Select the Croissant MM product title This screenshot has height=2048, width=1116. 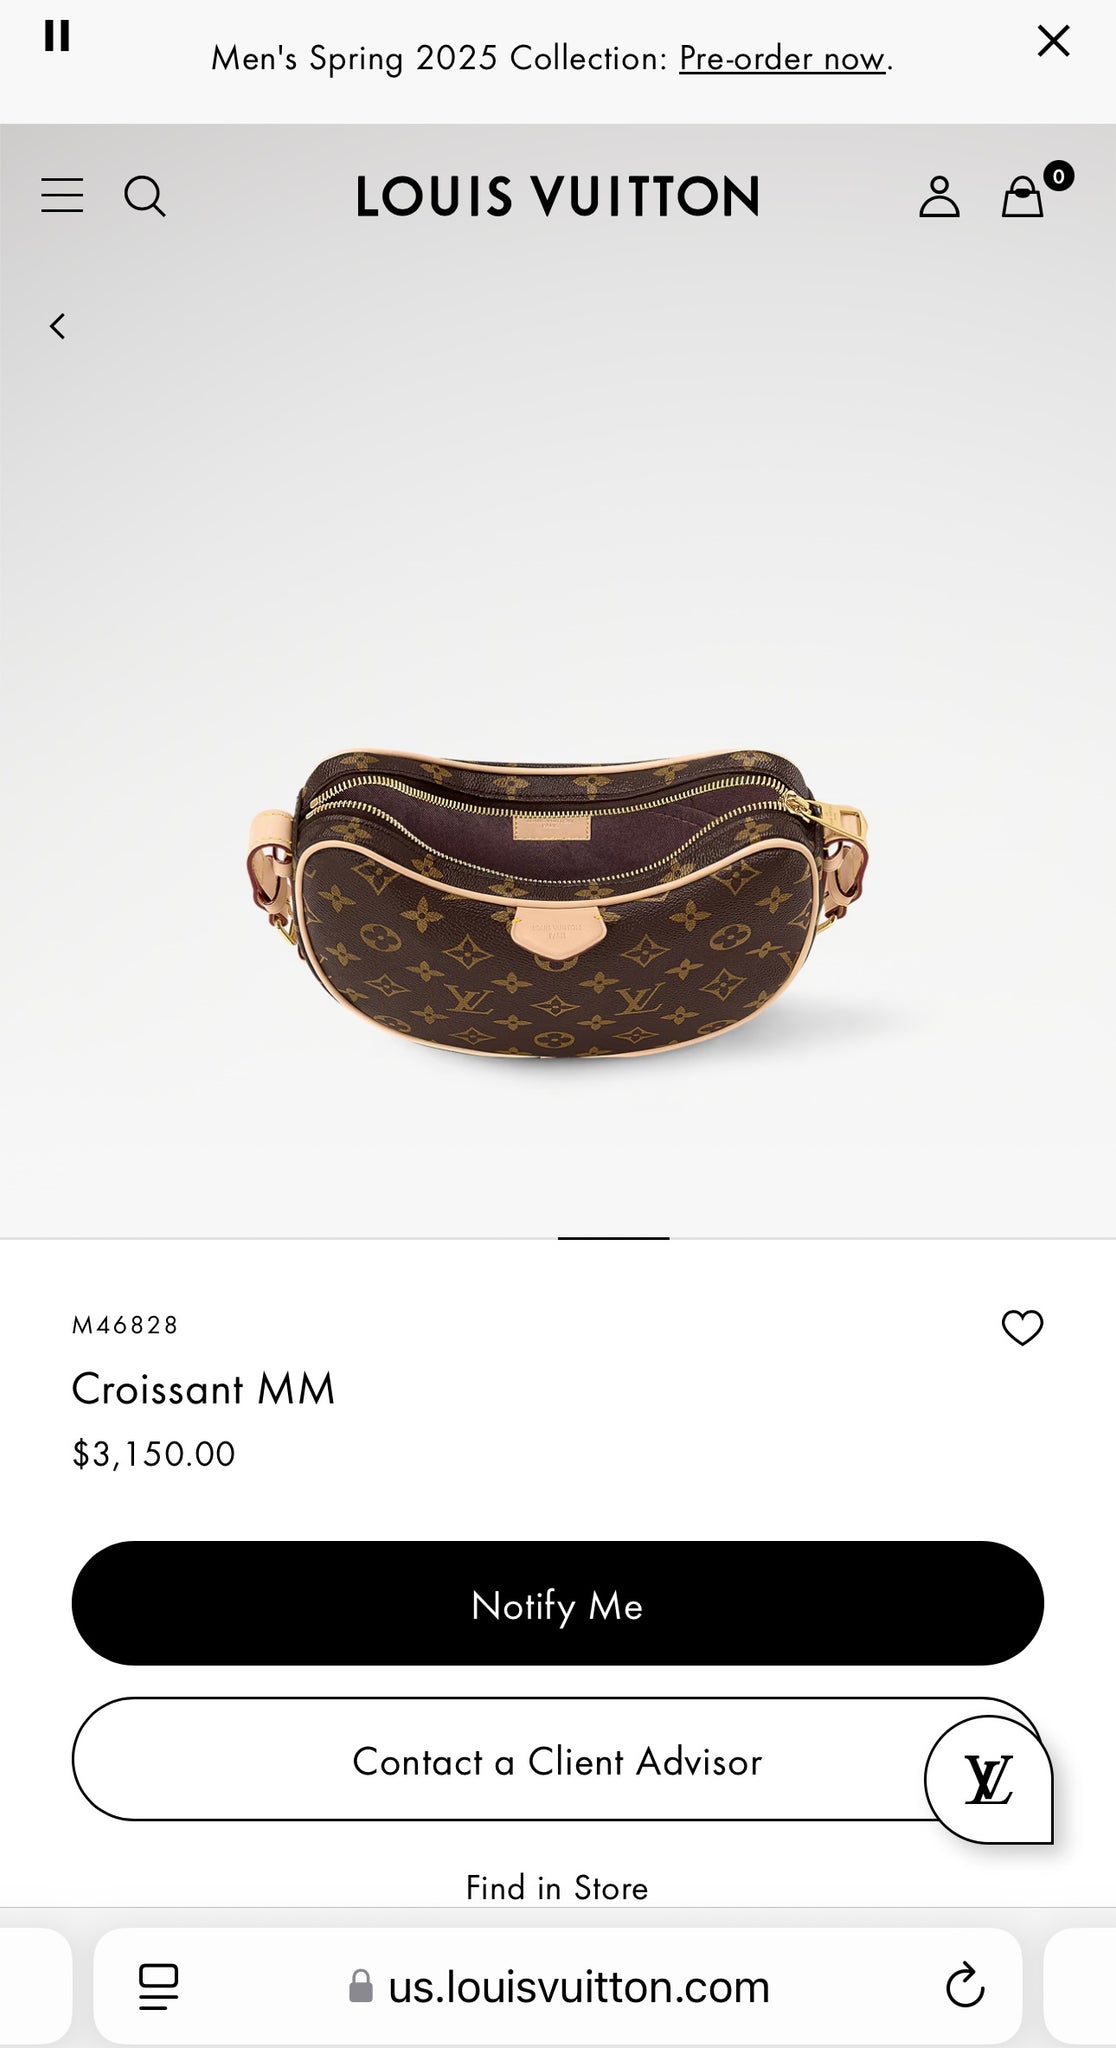pos(203,1389)
